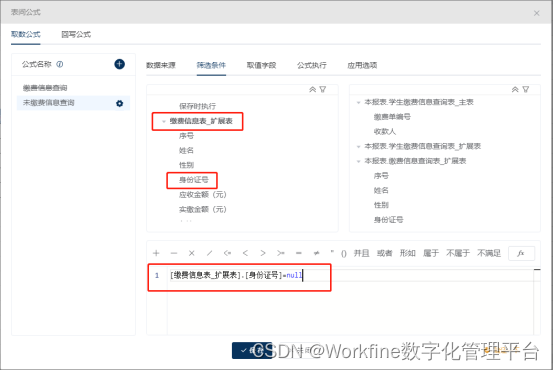Insert the multiply operator into the formula

191,253
